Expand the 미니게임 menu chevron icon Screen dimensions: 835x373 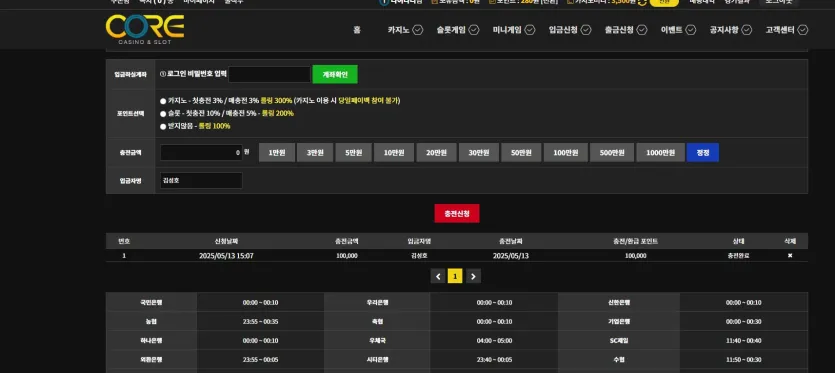(530, 30)
